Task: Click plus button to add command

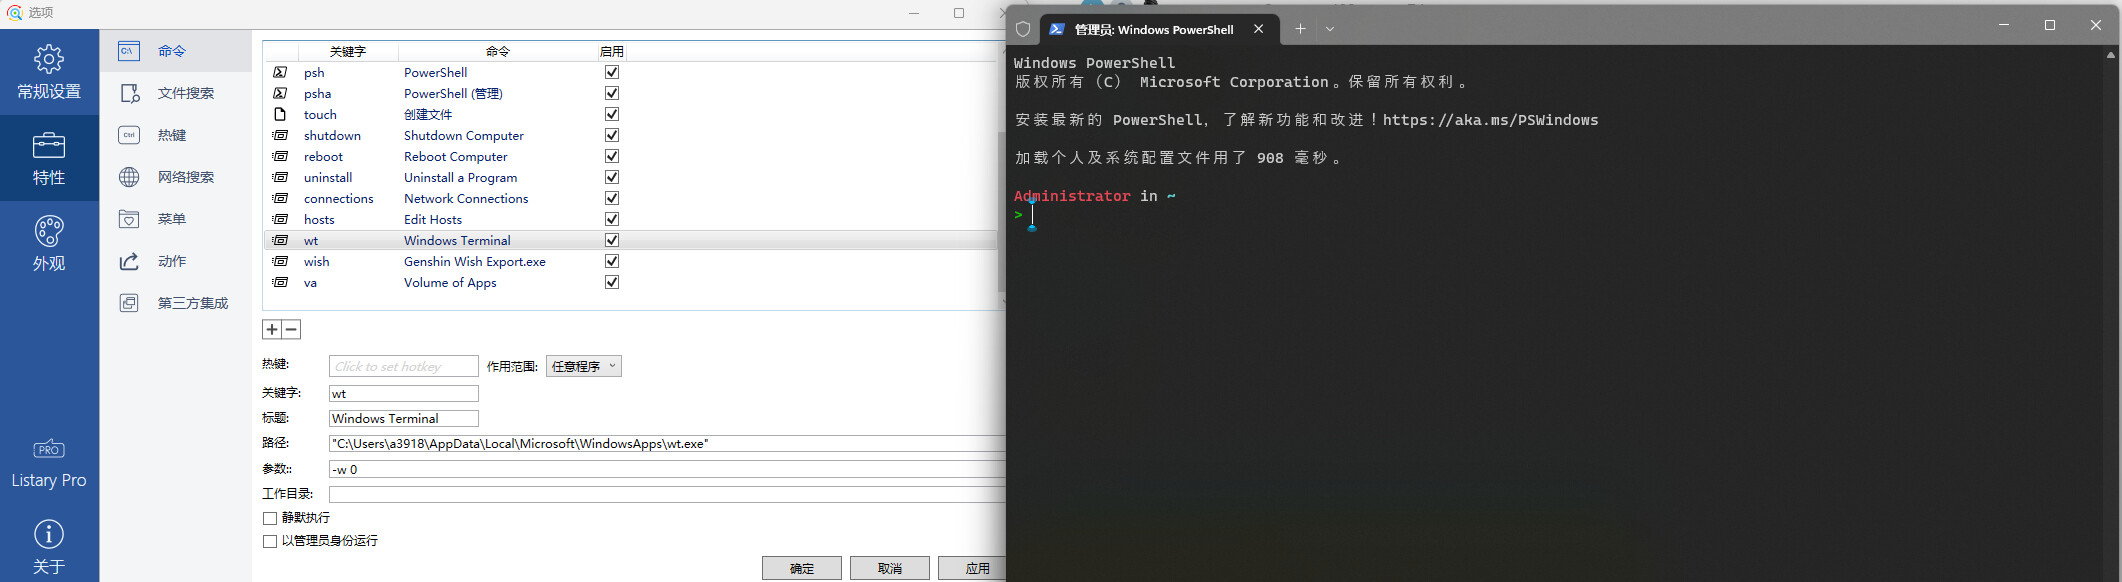Action: 272,329
